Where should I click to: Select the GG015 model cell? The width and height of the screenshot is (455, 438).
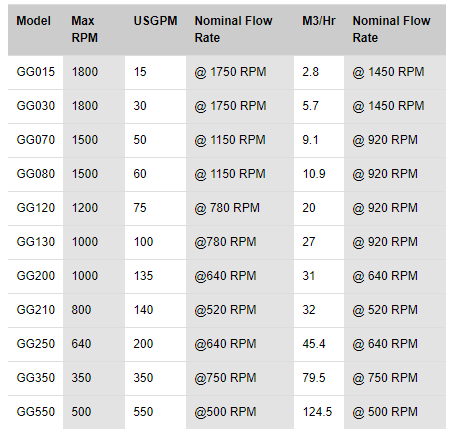(36, 72)
